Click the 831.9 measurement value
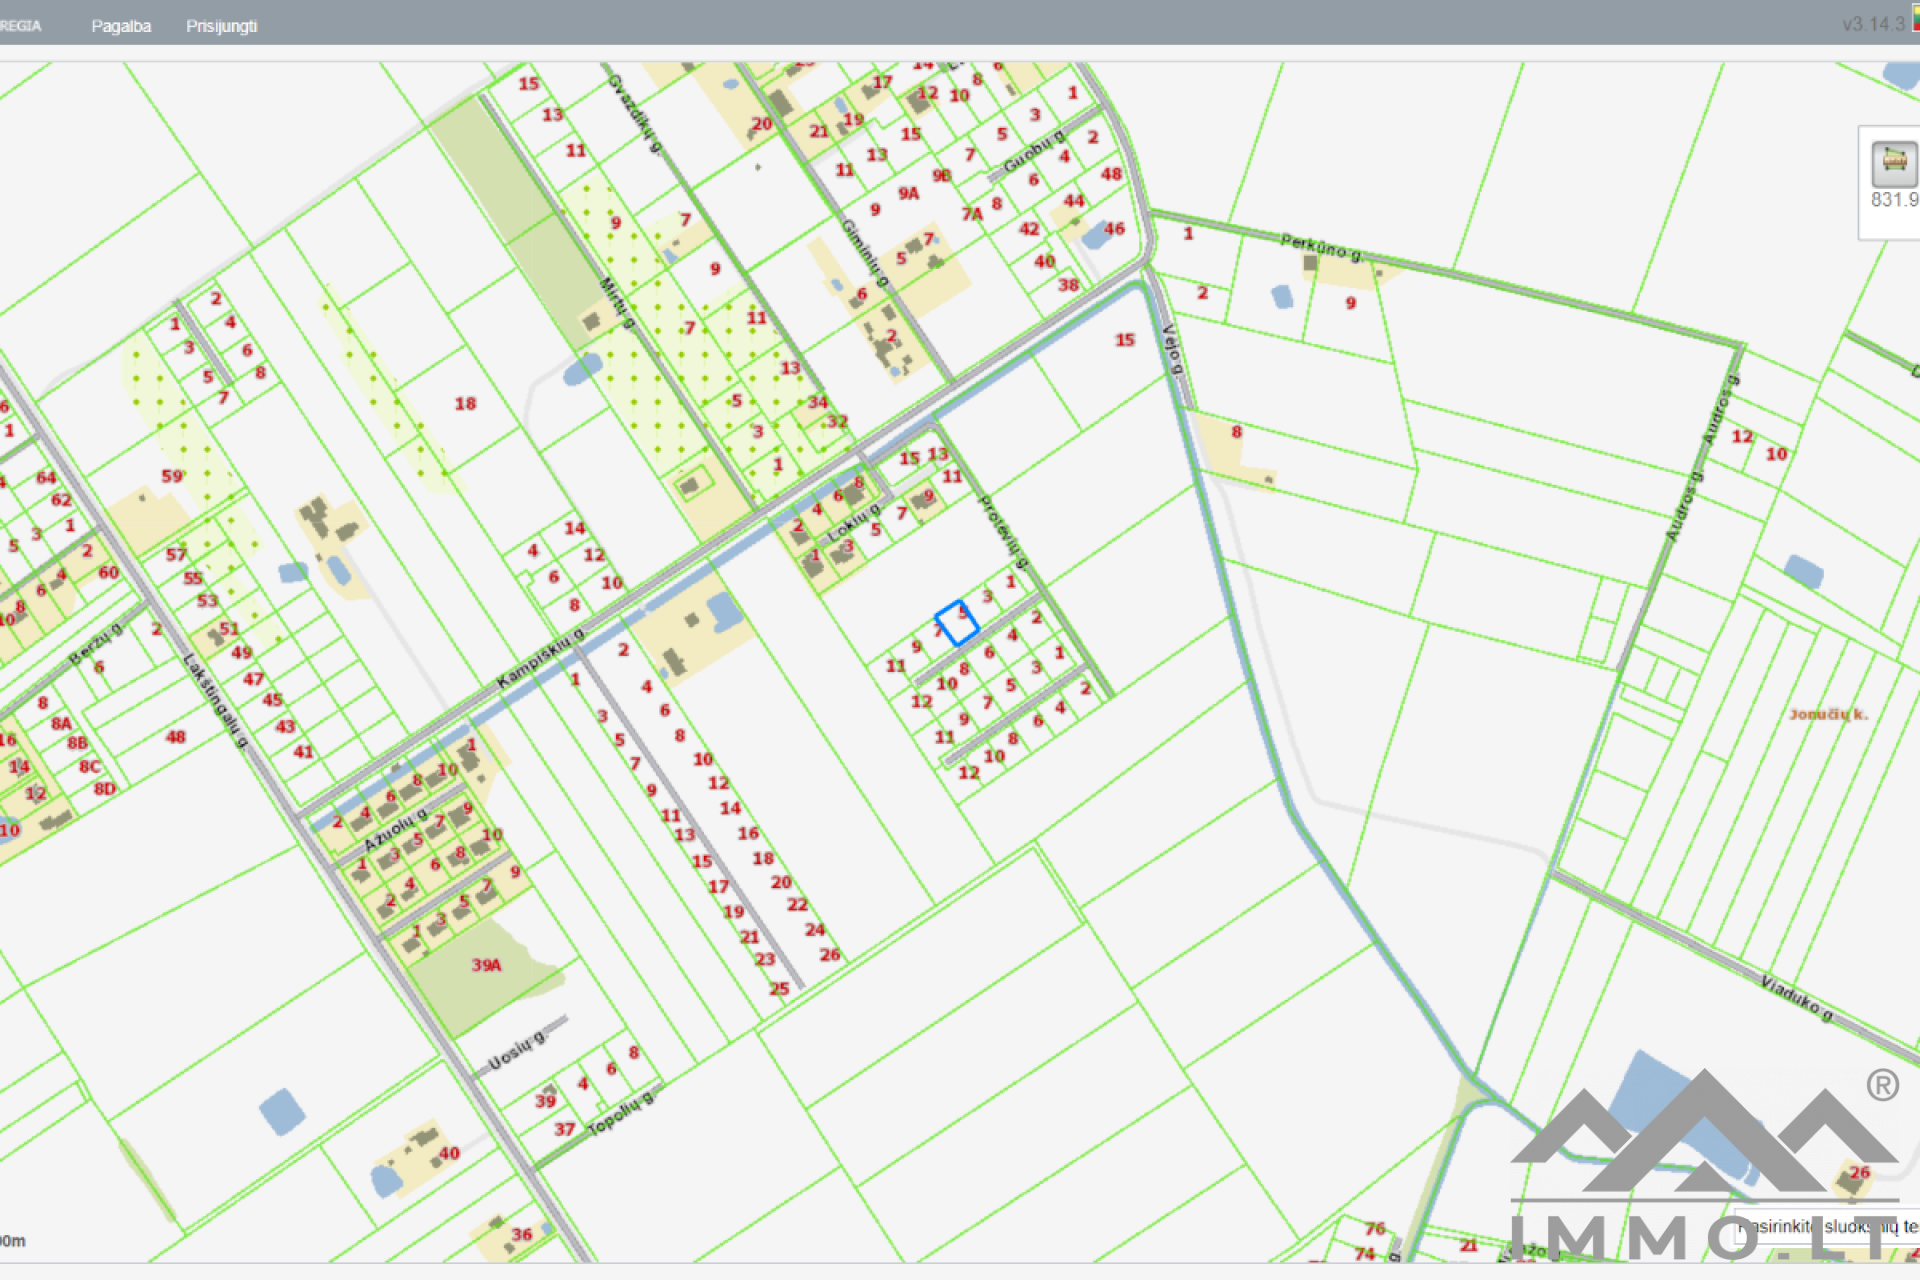Image resolution: width=1920 pixels, height=1280 pixels. click(1894, 200)
